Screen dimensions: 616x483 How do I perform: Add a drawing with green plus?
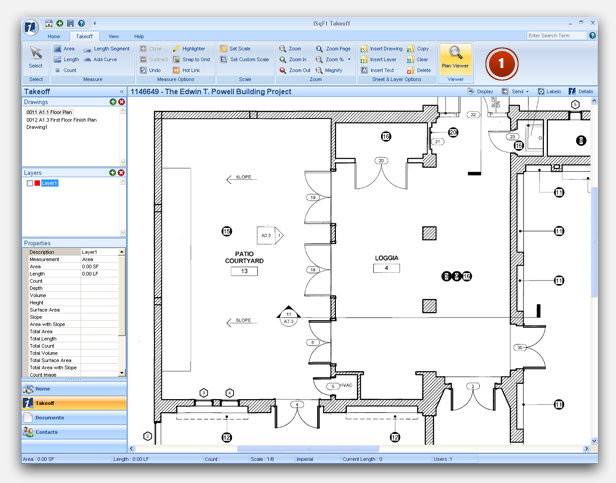coord(113,102)
